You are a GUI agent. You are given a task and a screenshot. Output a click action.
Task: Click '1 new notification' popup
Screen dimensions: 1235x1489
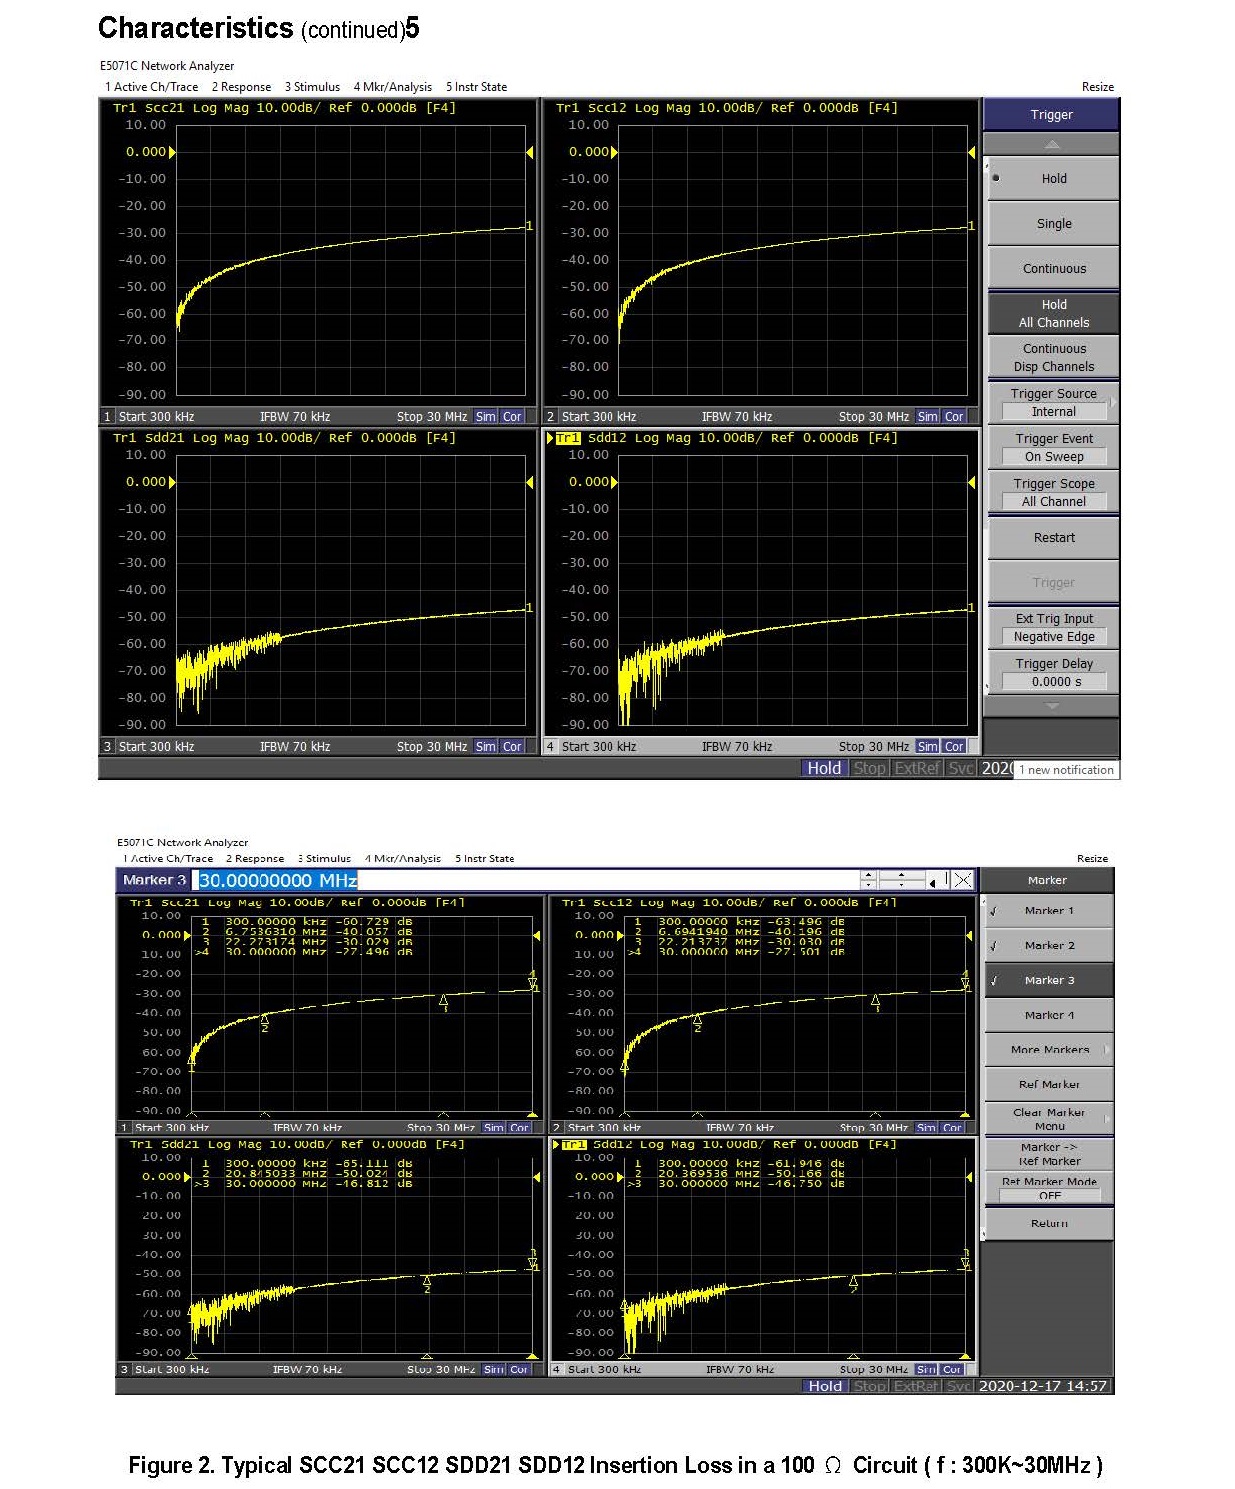click(1066, 770)
